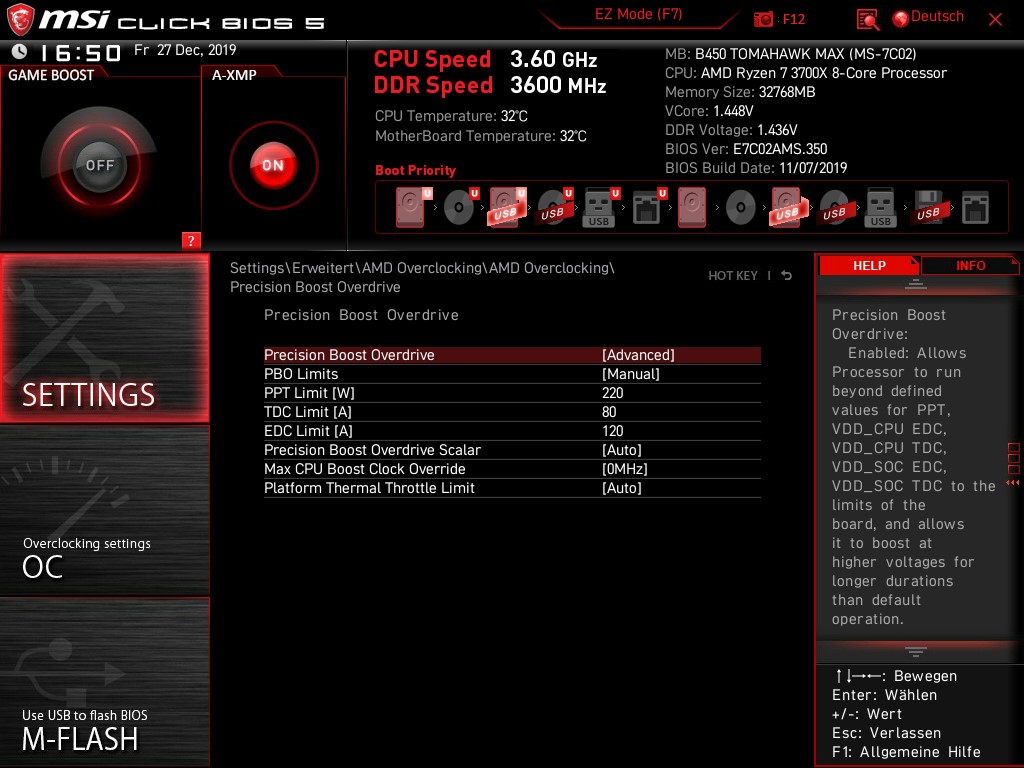The width and height of the screenshot is (1024, 768).
Task: Open Platform Thermal Throttle Limit [Auto] option
Action: pyautogui.click(x=512, y=488)
